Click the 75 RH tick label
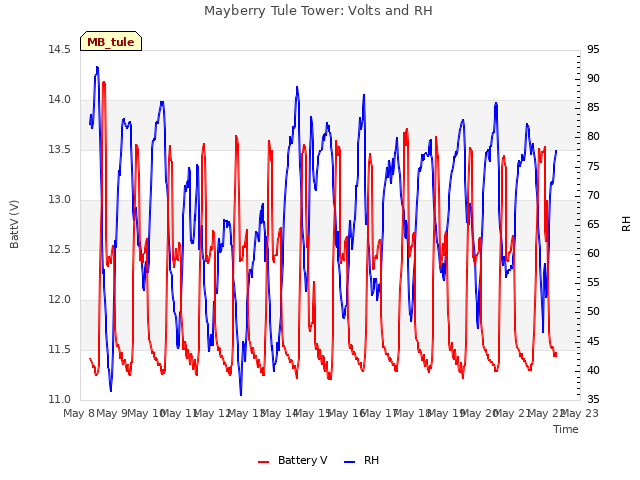 coord(593,166)
